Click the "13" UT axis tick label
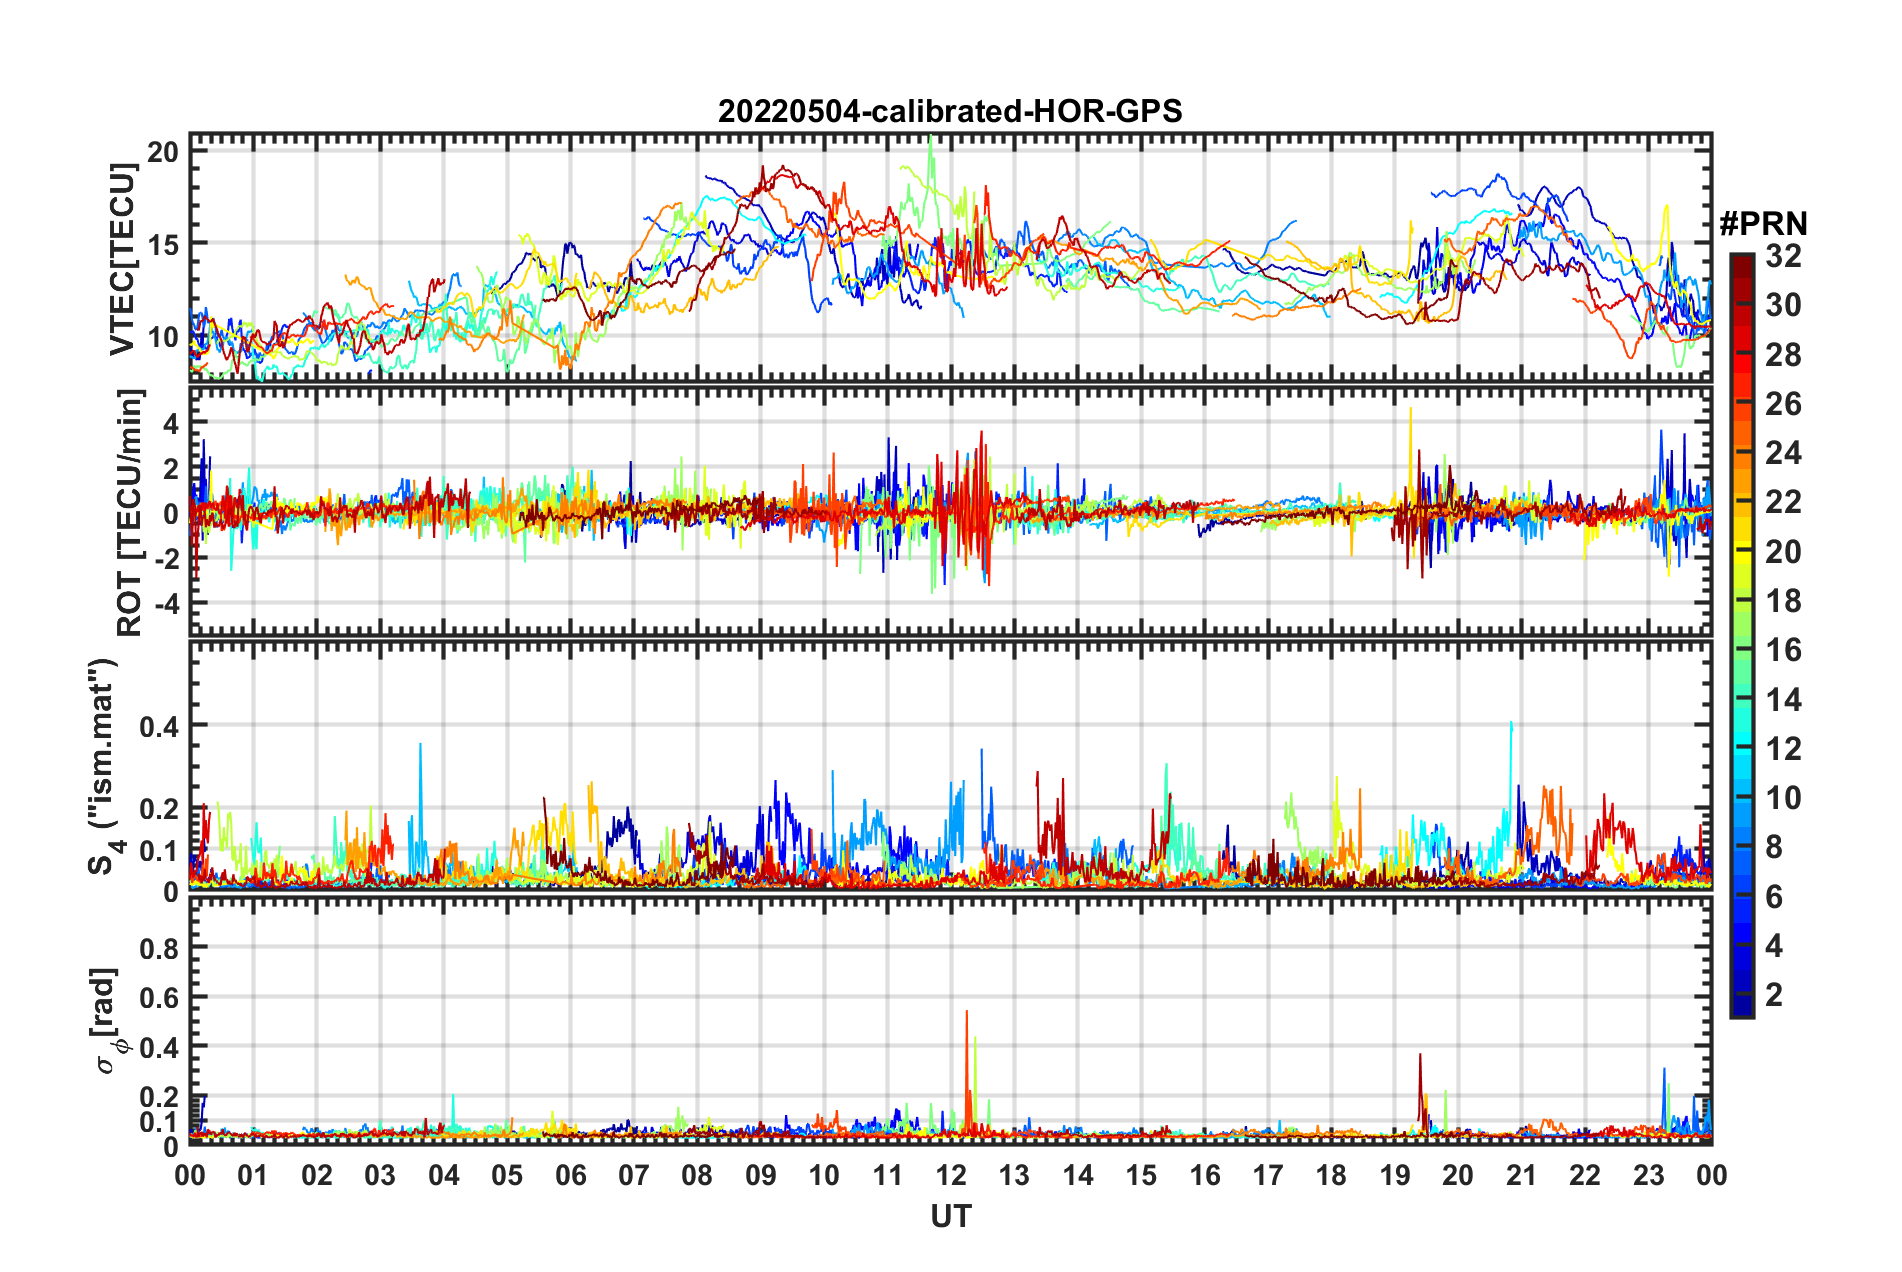 click(x=1014, y=1175)
